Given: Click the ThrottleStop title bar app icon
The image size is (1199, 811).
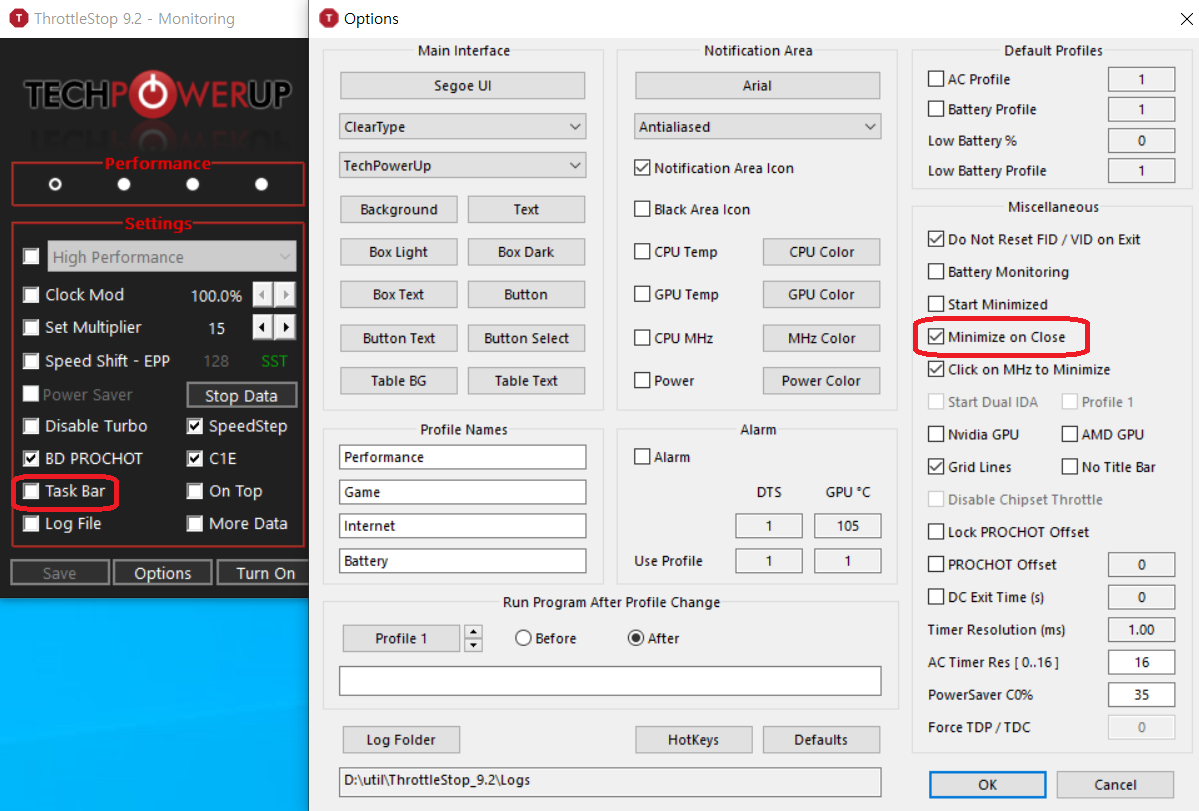Looking at the screenshot, I should [x=18, y=18].
